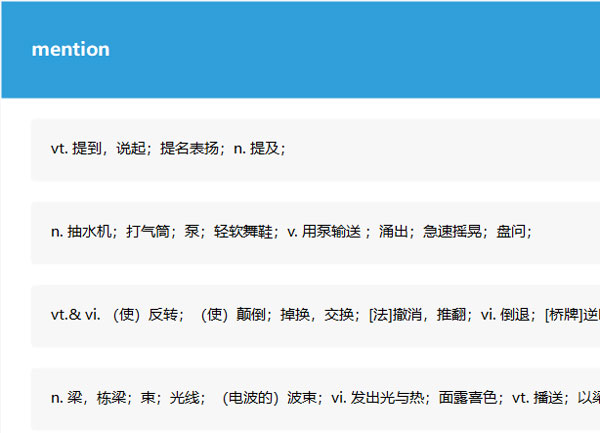Click the 'mention' word header

[x=70, y=49]
